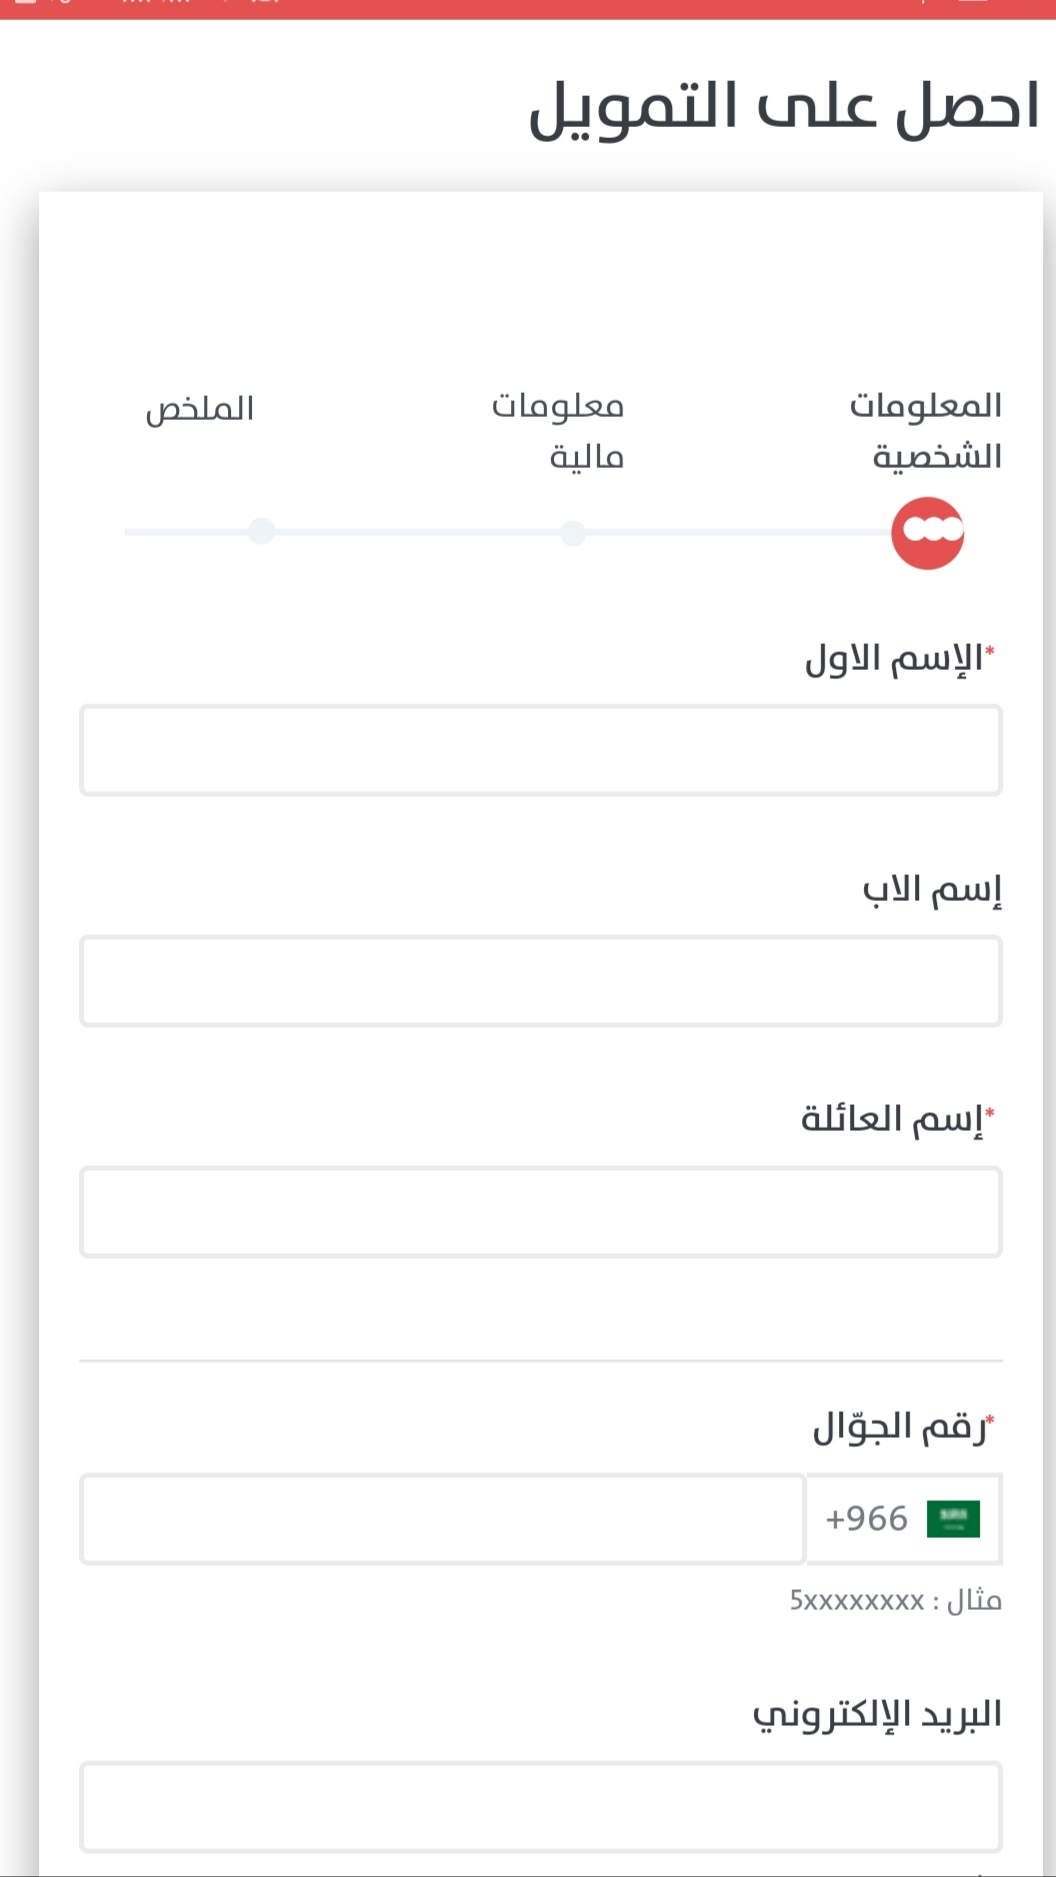
Task: Click the red personal information step circle
Action: click(927, 532)
